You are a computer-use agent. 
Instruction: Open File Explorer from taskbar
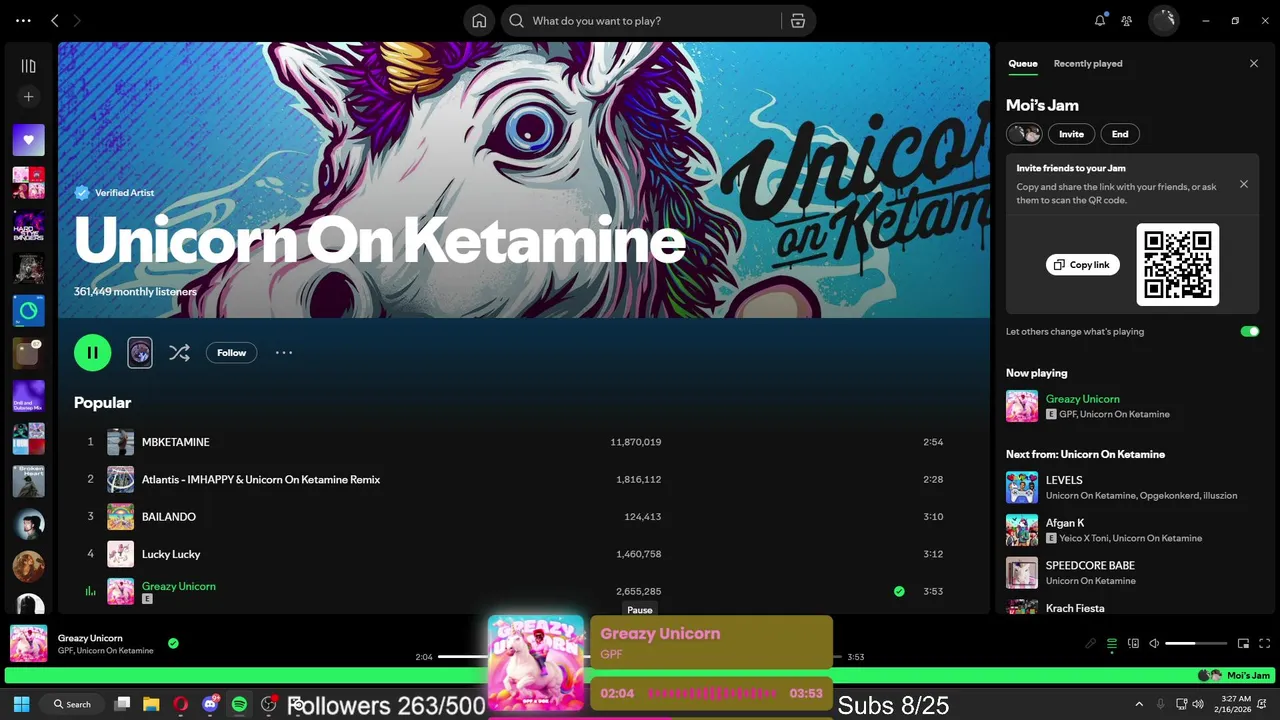coord(151,704)
